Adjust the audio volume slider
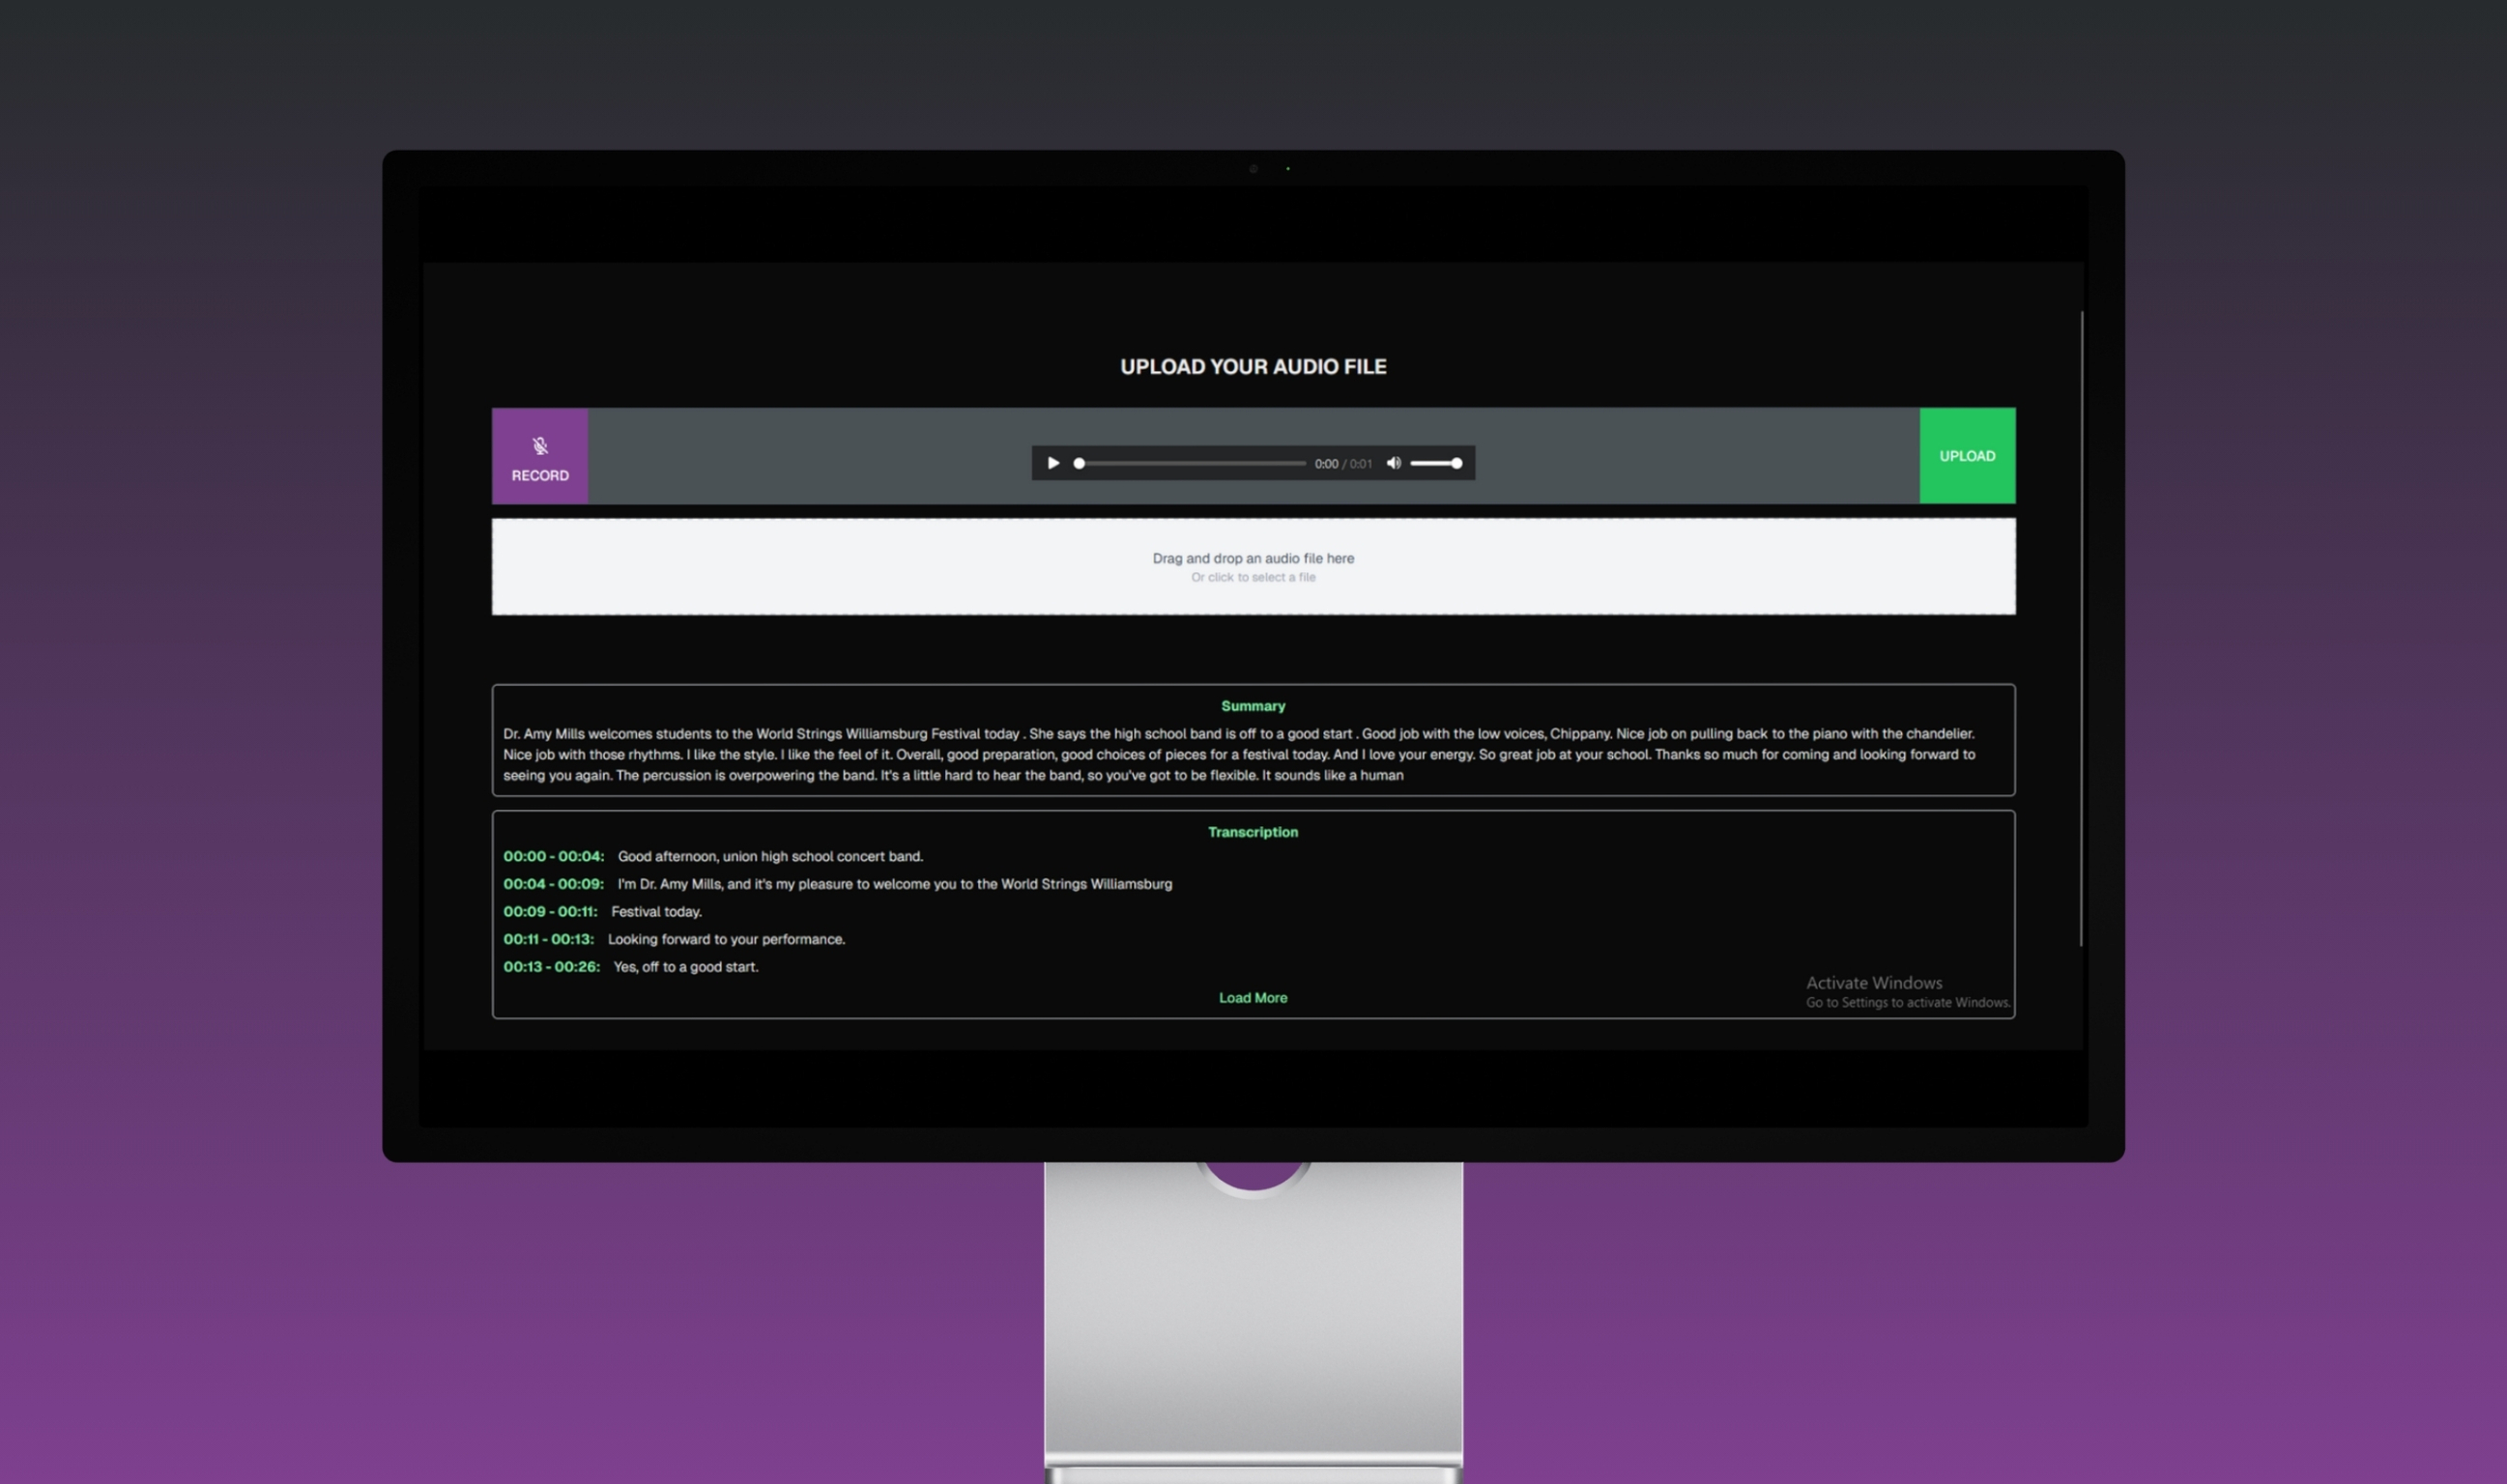The image size is (2507, 1484). click(x=1436, y=463)
